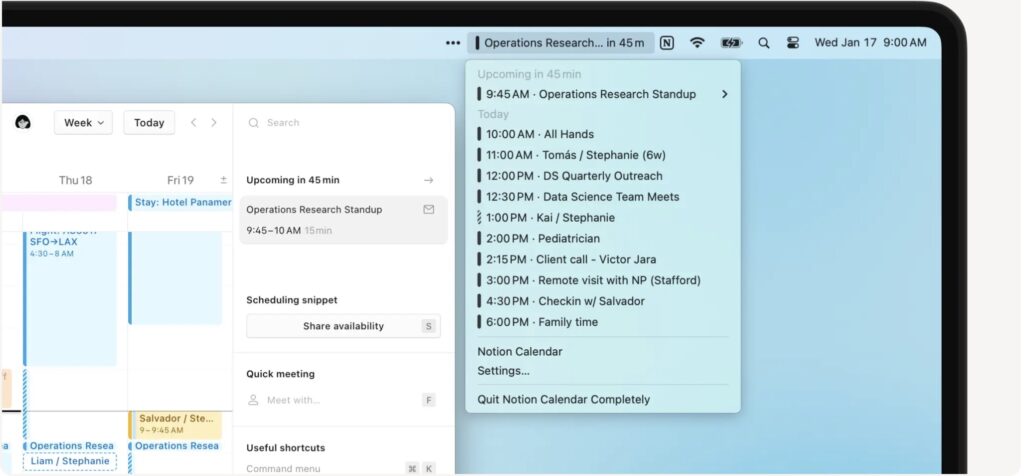Select 10:00 AM All Hands entry
The height and width of the screenshot is (476, 1024).
pos(603,134)
